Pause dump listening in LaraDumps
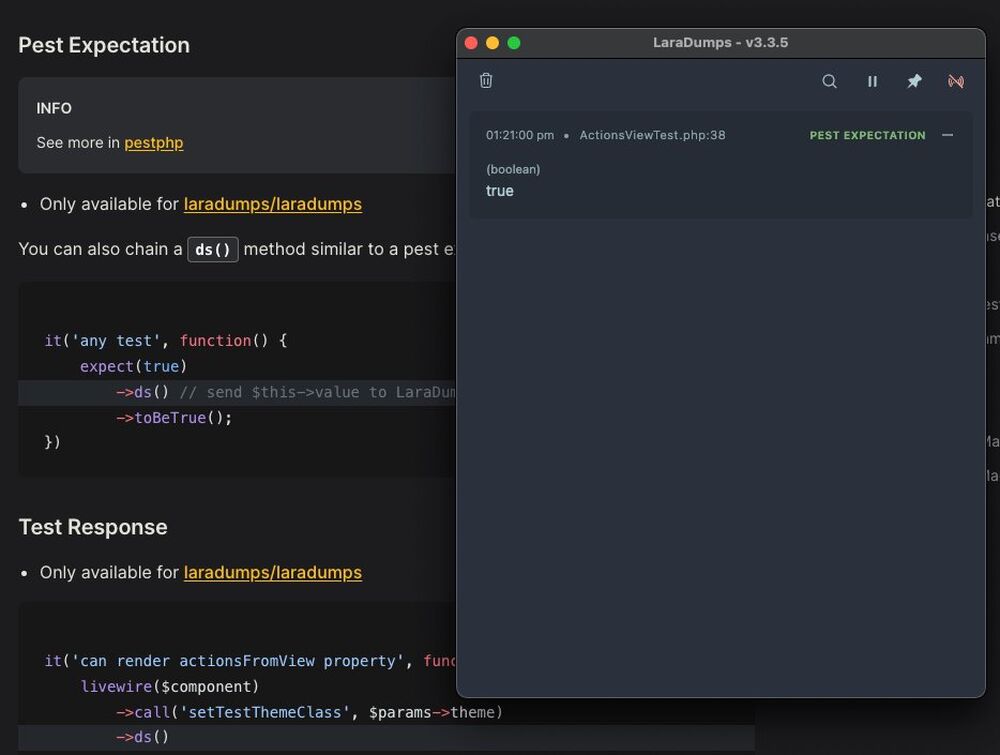The width and height of the screenshot is (1000, 755). point(872,81)
